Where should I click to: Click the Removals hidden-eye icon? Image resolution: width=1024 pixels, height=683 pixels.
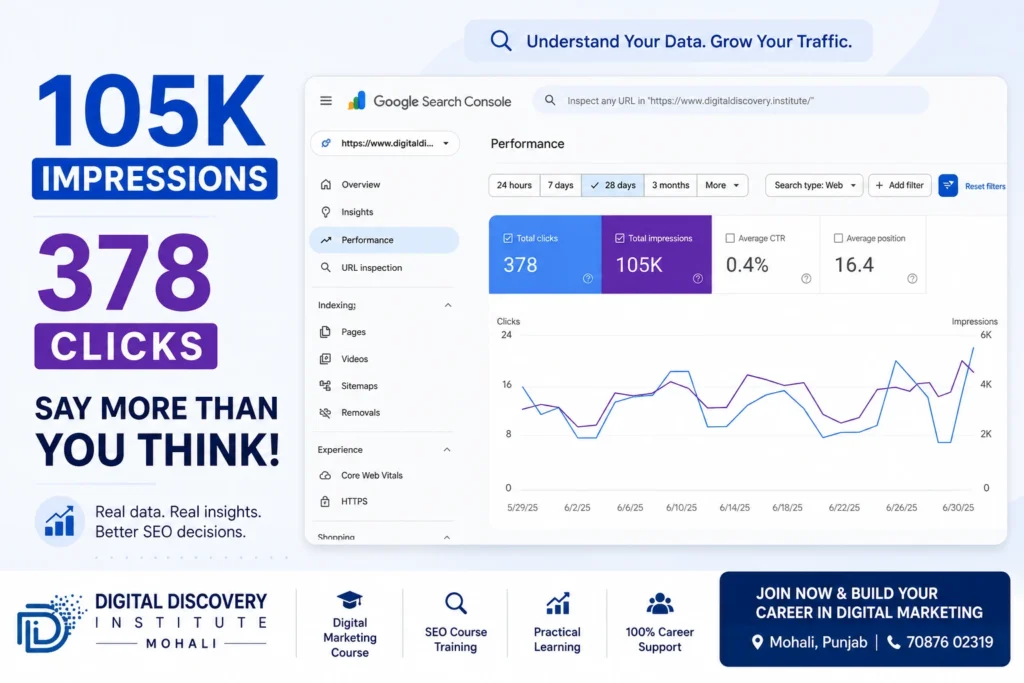325,412
